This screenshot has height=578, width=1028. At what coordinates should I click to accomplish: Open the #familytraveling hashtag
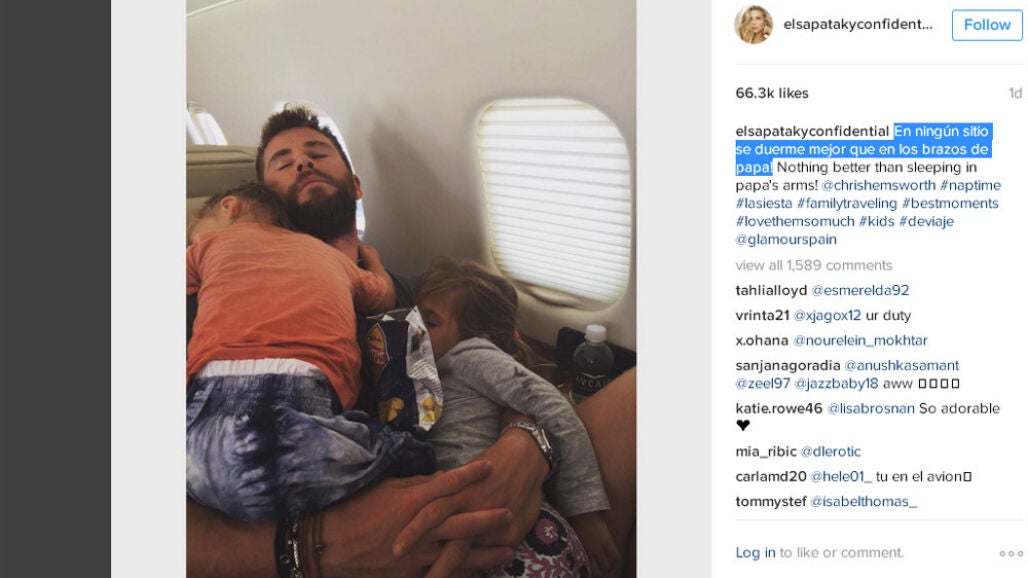[x=847, y=203]
